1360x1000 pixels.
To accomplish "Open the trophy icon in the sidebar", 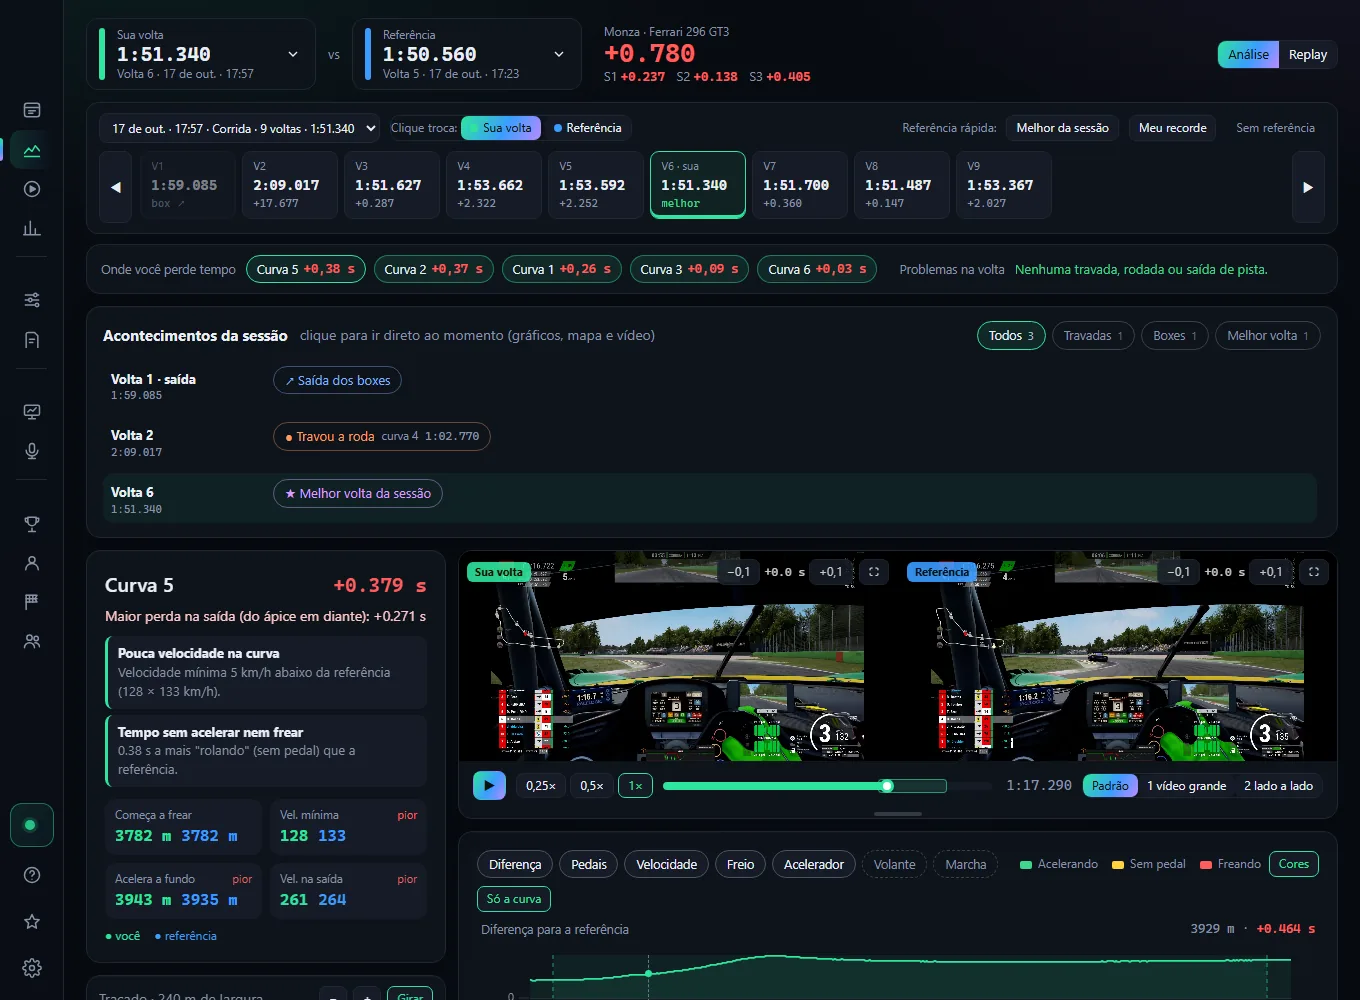I will [x=32, y=523].
